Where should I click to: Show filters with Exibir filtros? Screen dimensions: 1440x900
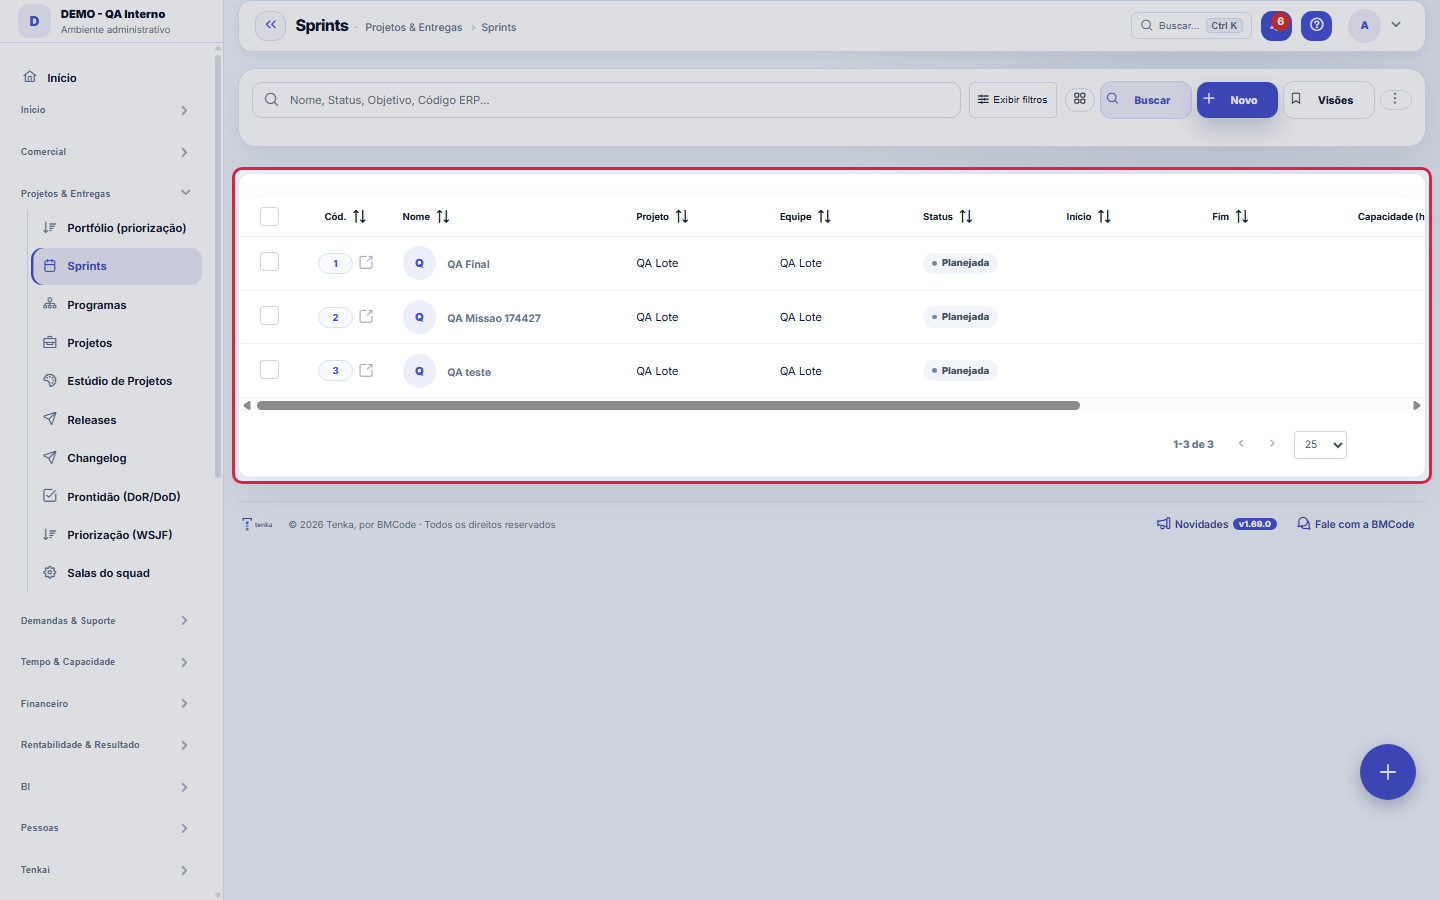1013,100
